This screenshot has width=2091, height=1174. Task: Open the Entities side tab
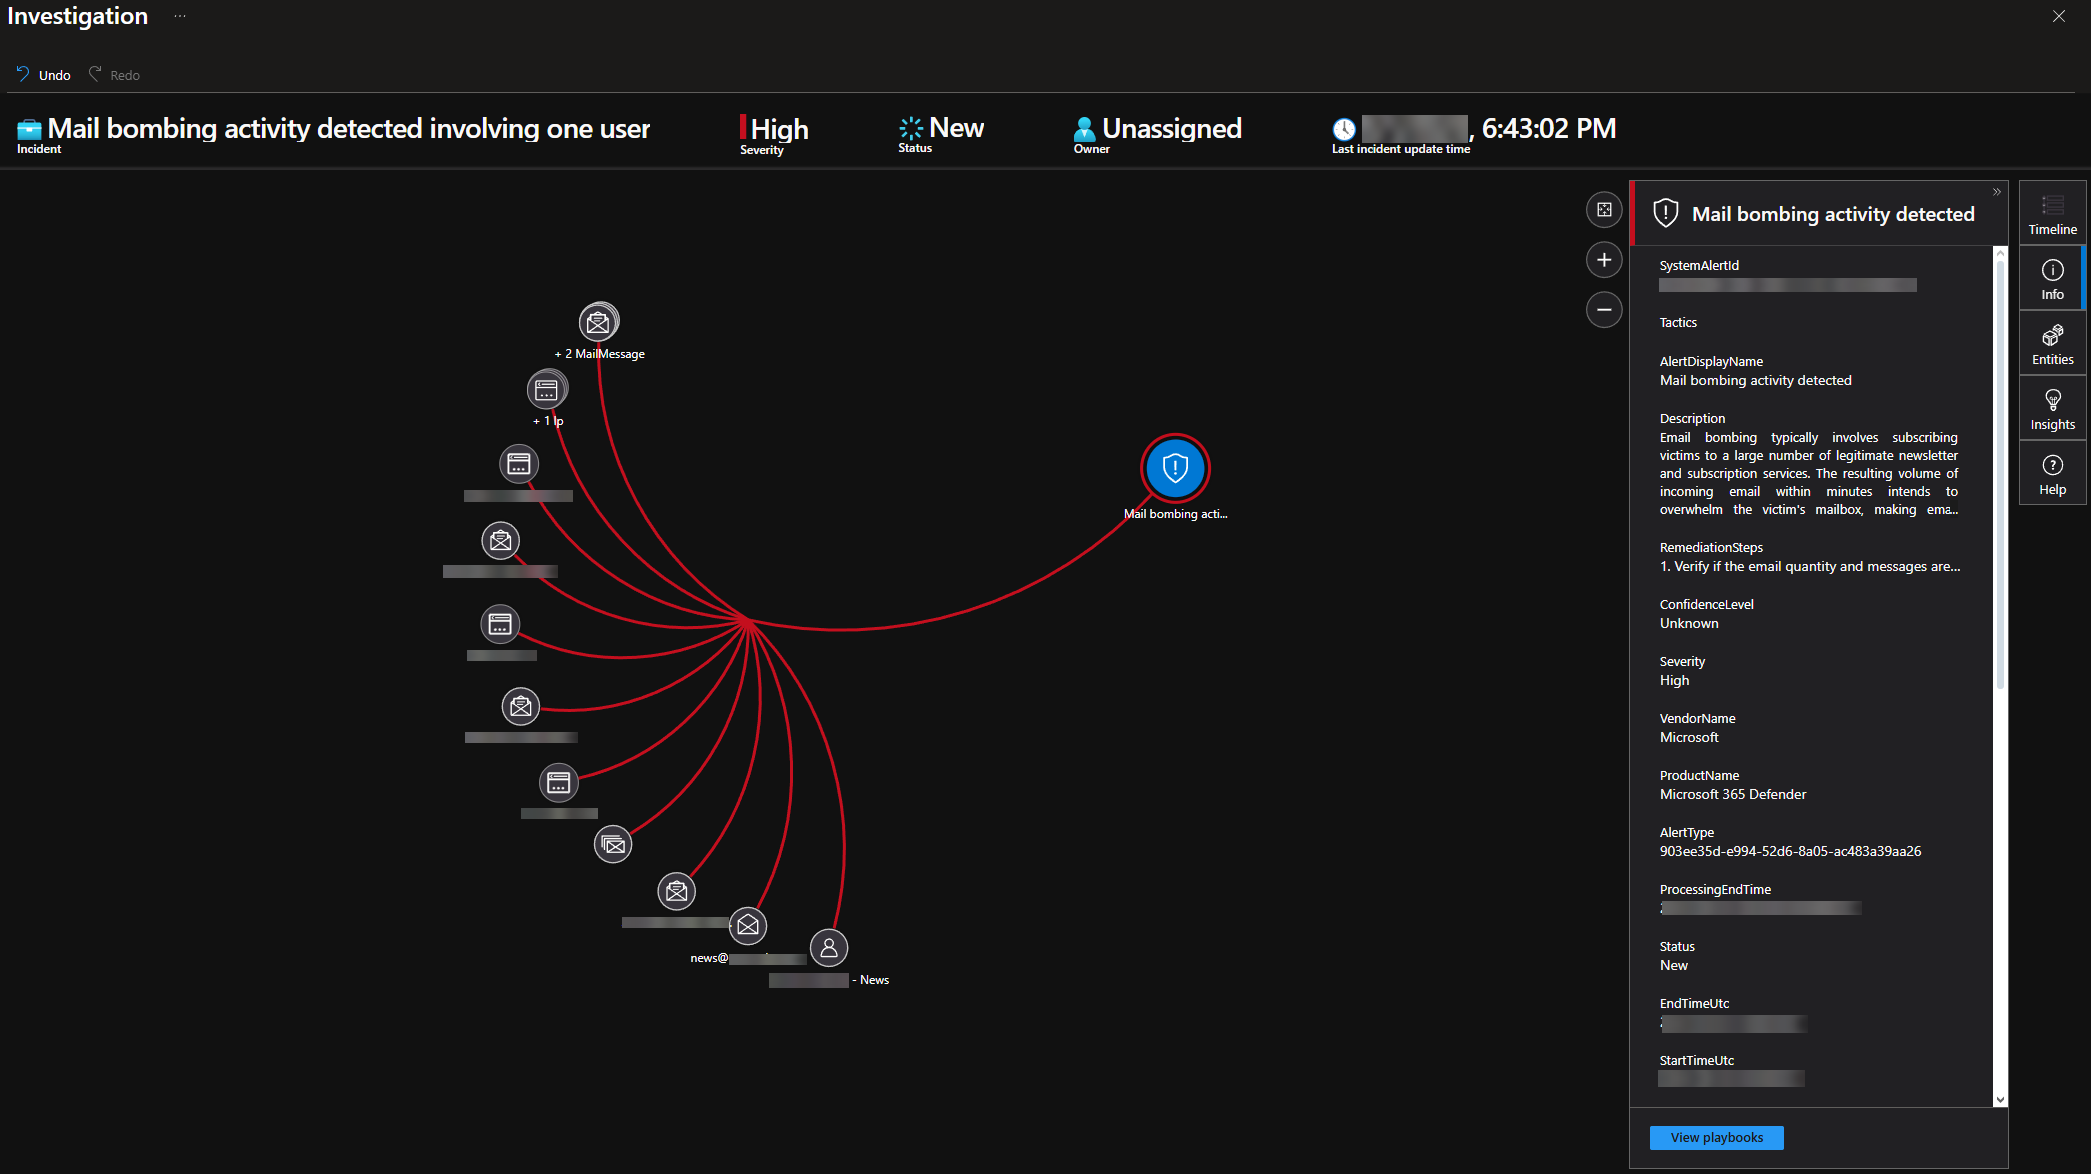(x=2052, y=344)
